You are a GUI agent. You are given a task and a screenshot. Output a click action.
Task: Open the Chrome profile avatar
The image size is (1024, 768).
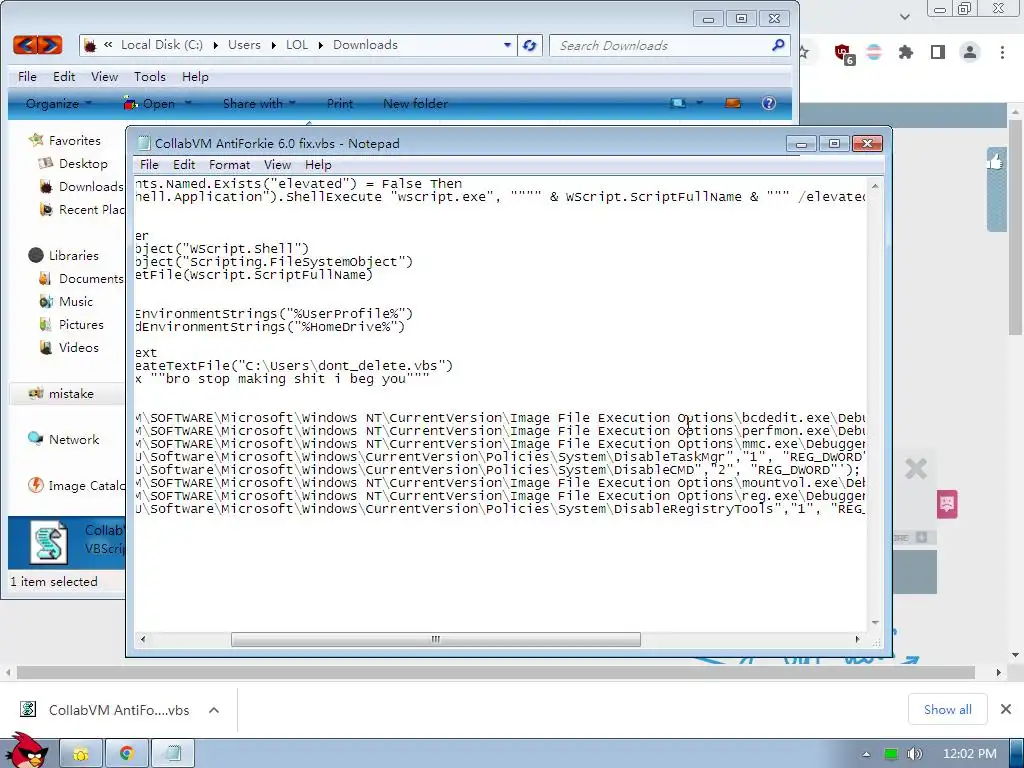(x=970, y=52)
